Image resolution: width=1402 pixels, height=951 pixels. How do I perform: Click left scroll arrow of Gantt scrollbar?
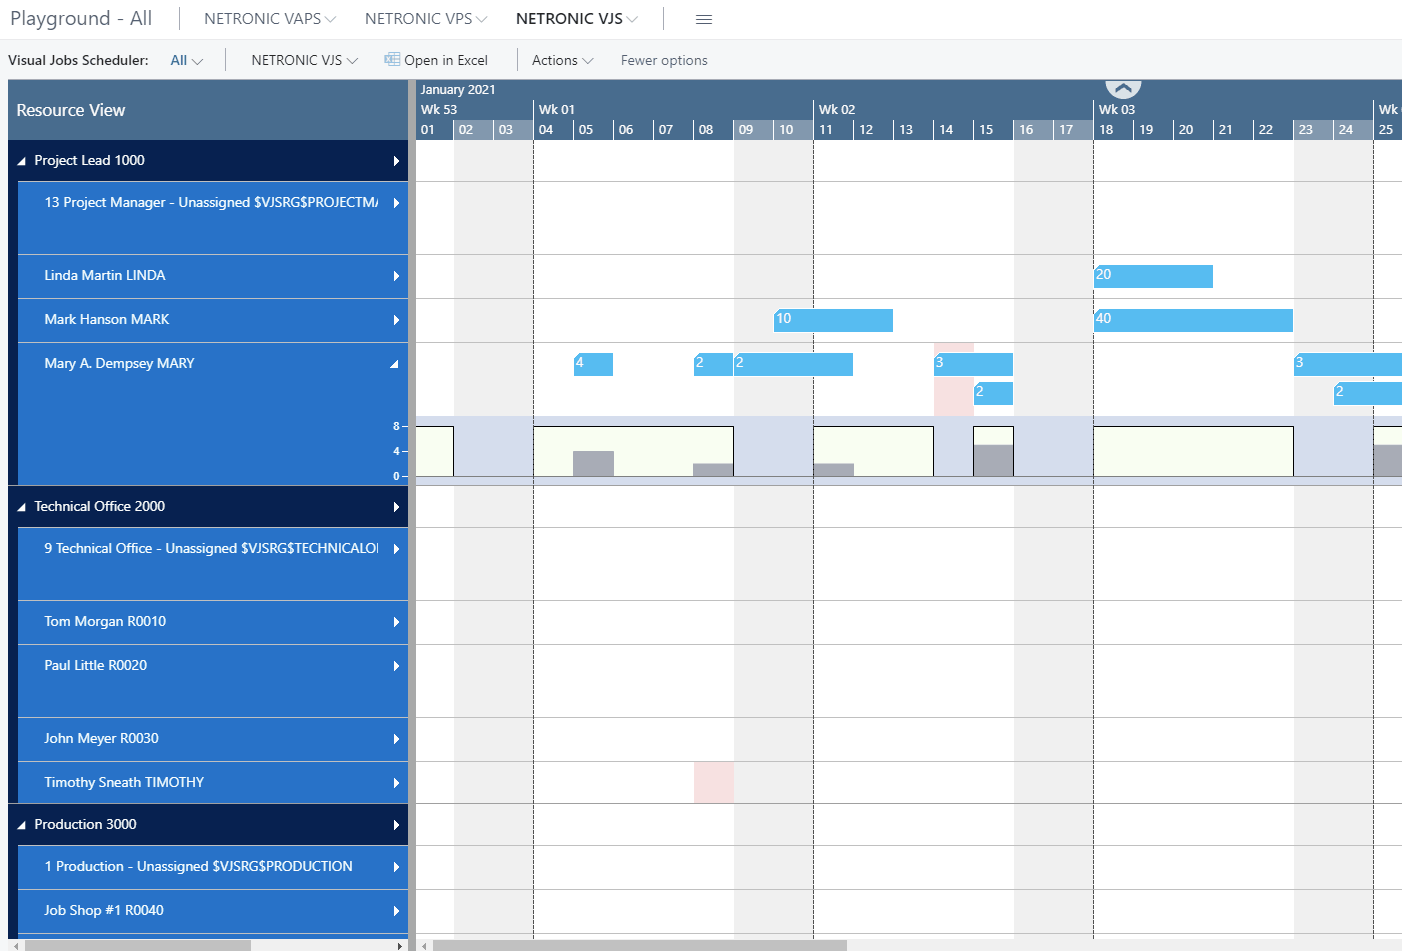[x=424, y=945]
